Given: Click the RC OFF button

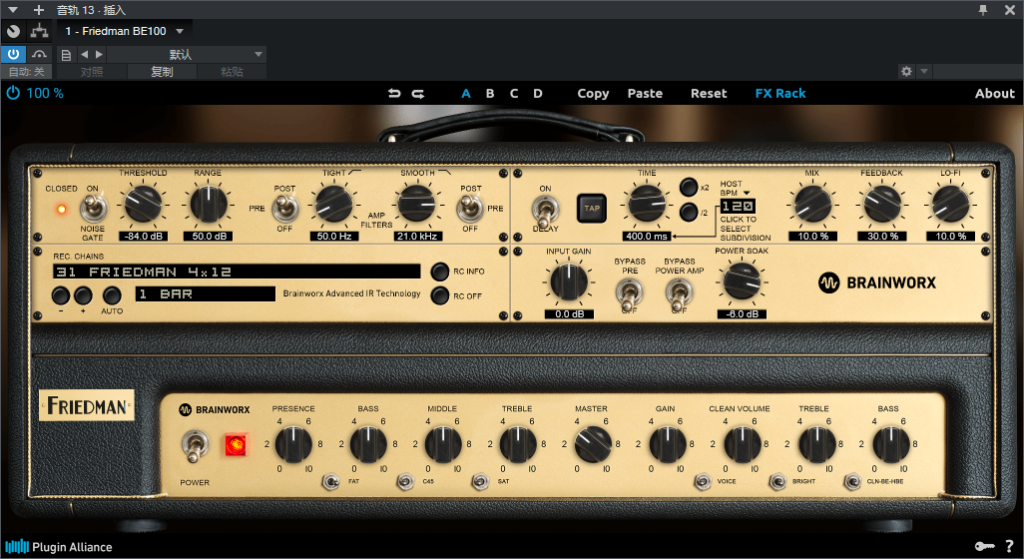Looking at the screenshot, I should click(x=440, y=296).
